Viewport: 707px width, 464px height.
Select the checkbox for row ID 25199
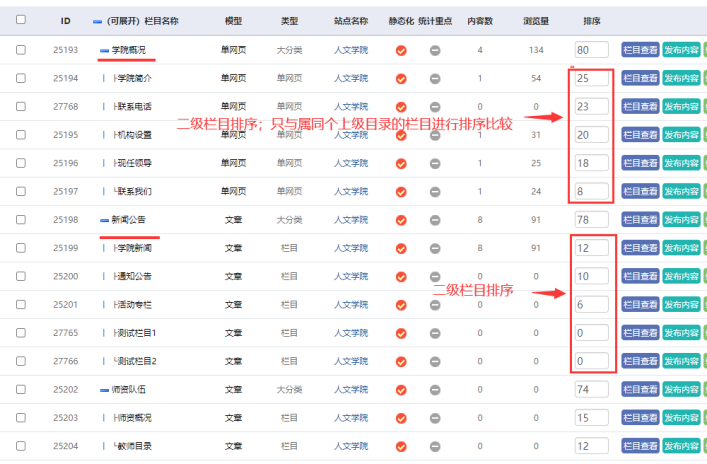tap(21, 247)
